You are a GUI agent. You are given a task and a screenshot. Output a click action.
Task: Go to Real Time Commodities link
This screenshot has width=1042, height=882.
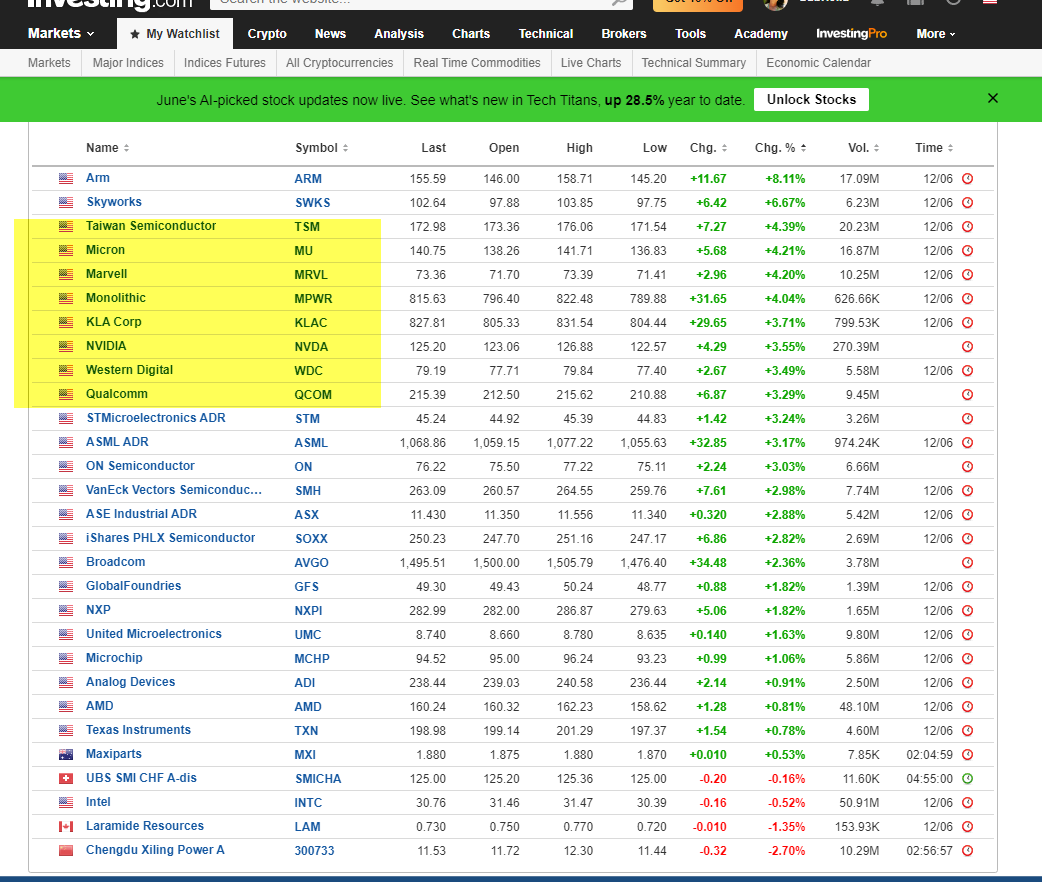(477, 63)
